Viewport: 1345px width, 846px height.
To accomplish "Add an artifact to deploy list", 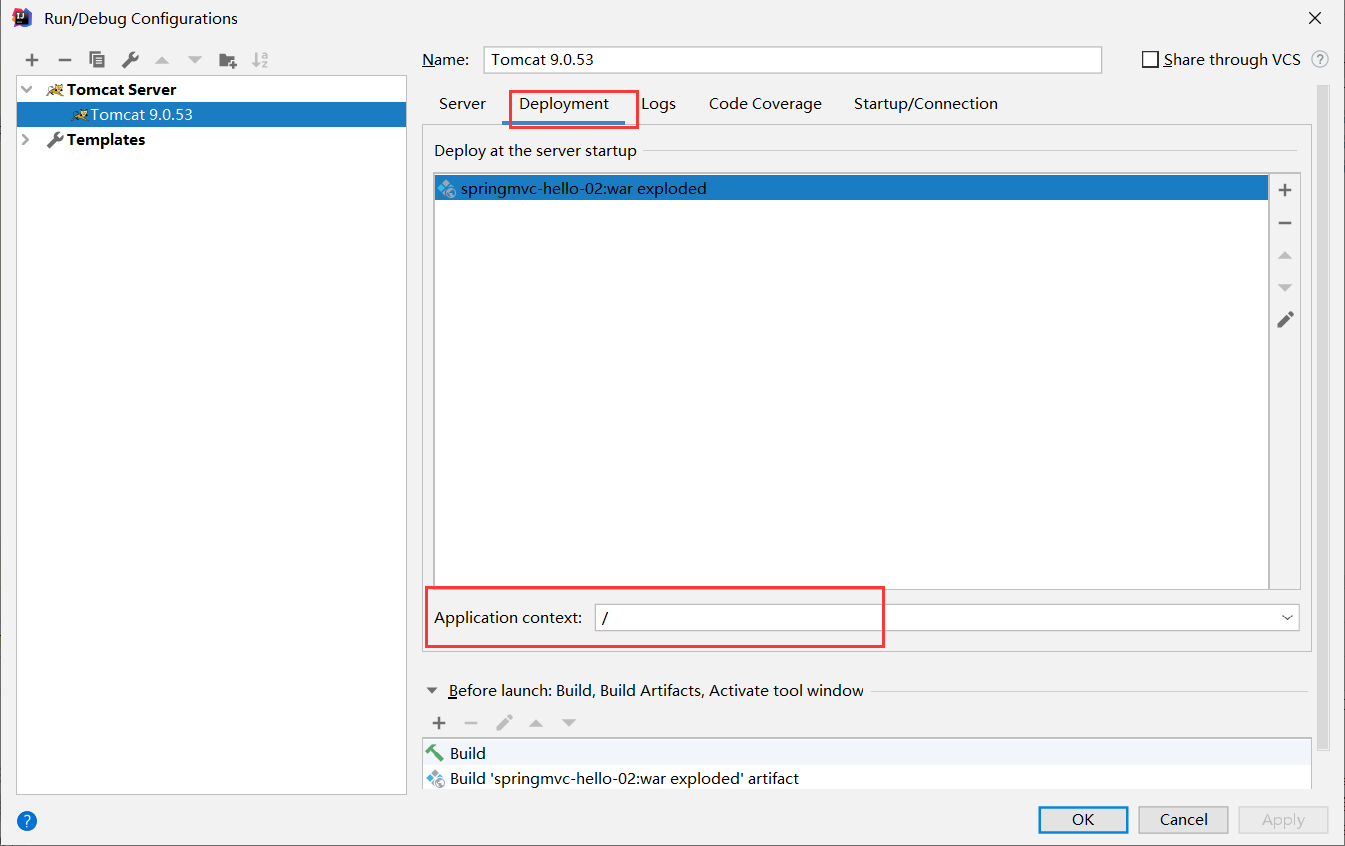I will pyautogui.click(x=1285, y=190).
